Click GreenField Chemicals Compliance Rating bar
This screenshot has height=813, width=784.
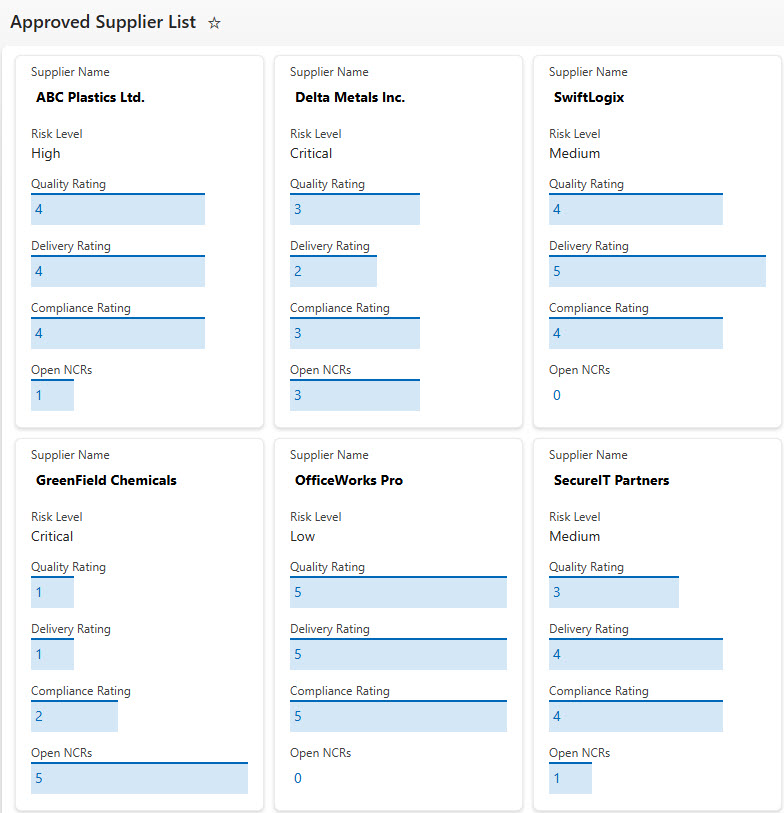pyautogui.click(x=74, y=717)
